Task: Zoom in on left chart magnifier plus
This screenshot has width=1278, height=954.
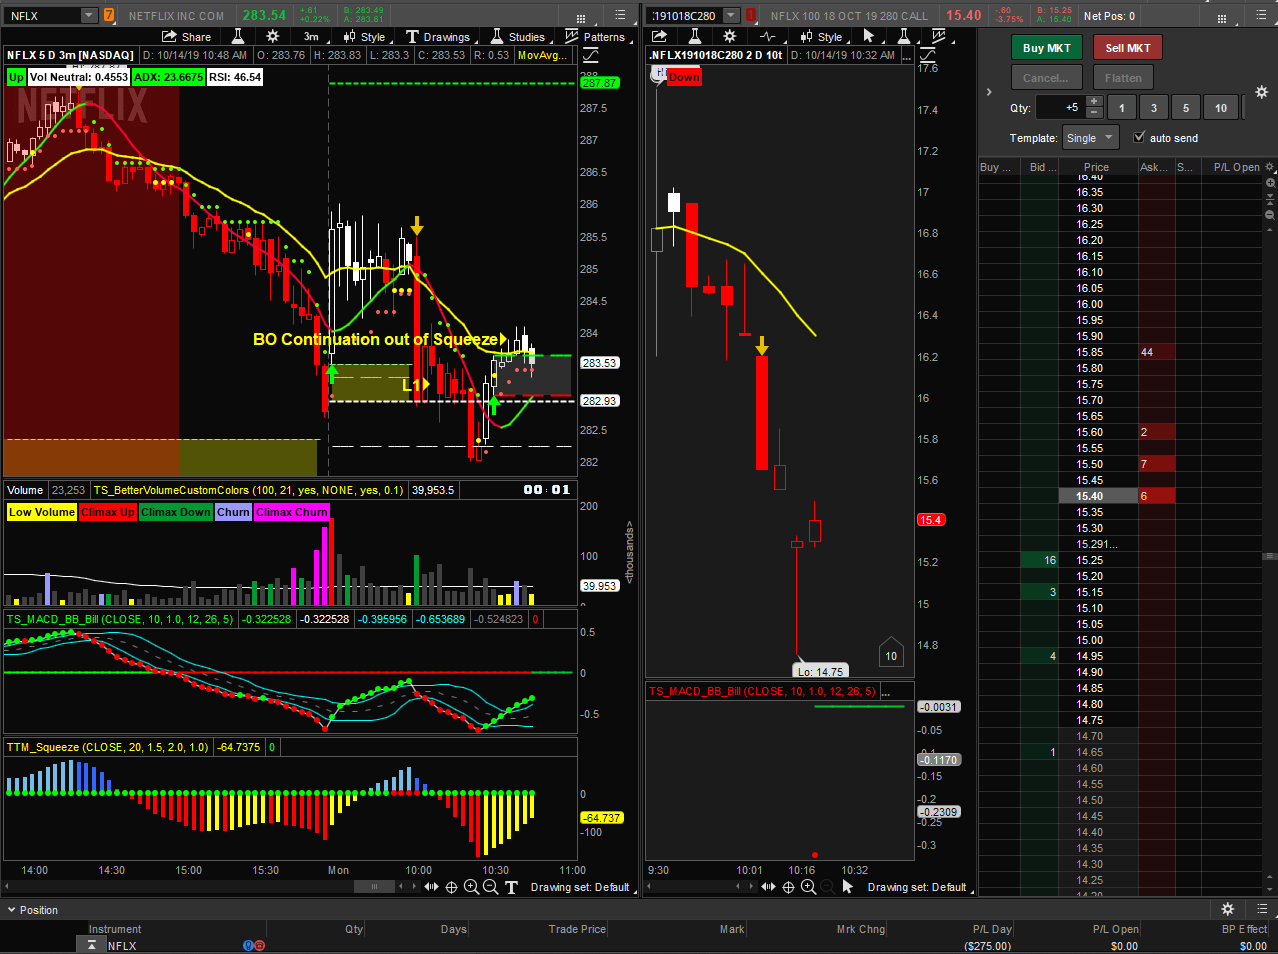Action: pos(471,887)
